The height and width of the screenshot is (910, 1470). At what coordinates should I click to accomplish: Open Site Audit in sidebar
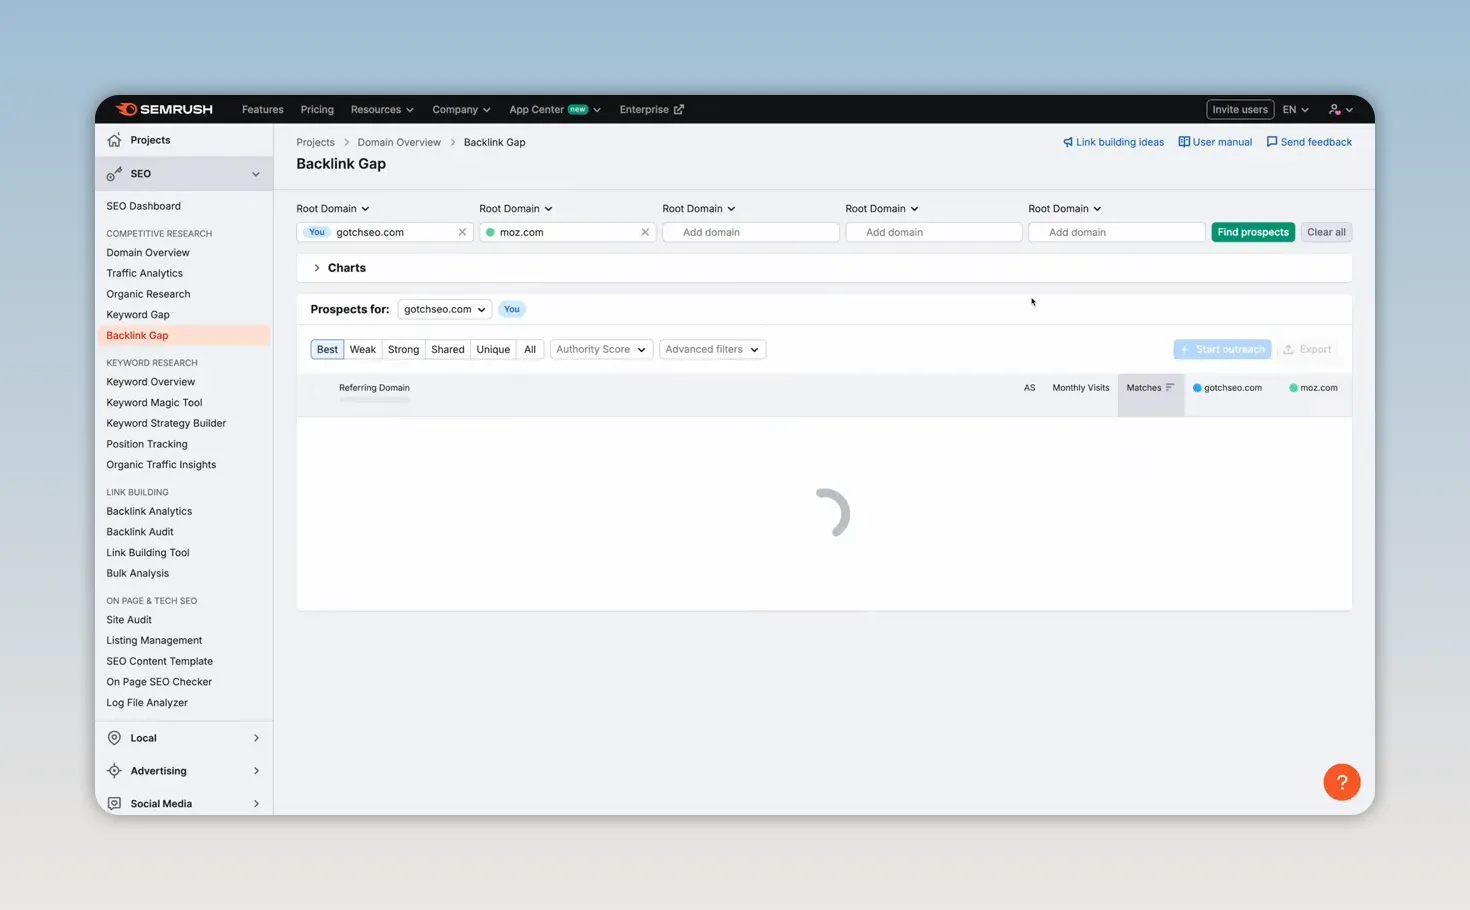[x=129, y=620]
